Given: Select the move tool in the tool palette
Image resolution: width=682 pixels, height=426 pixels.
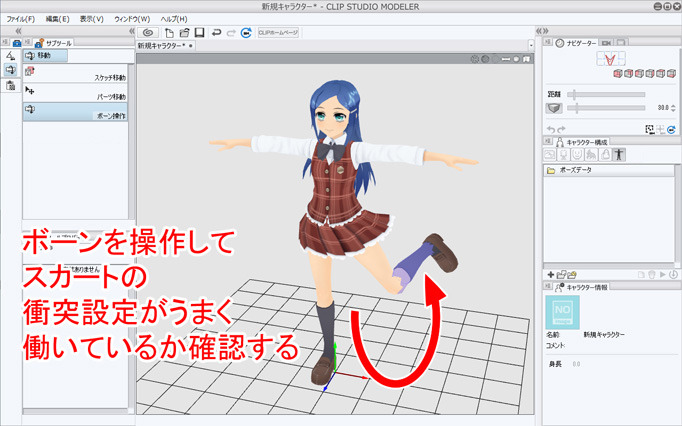Looking at the screenshot, I should [10, 70].
